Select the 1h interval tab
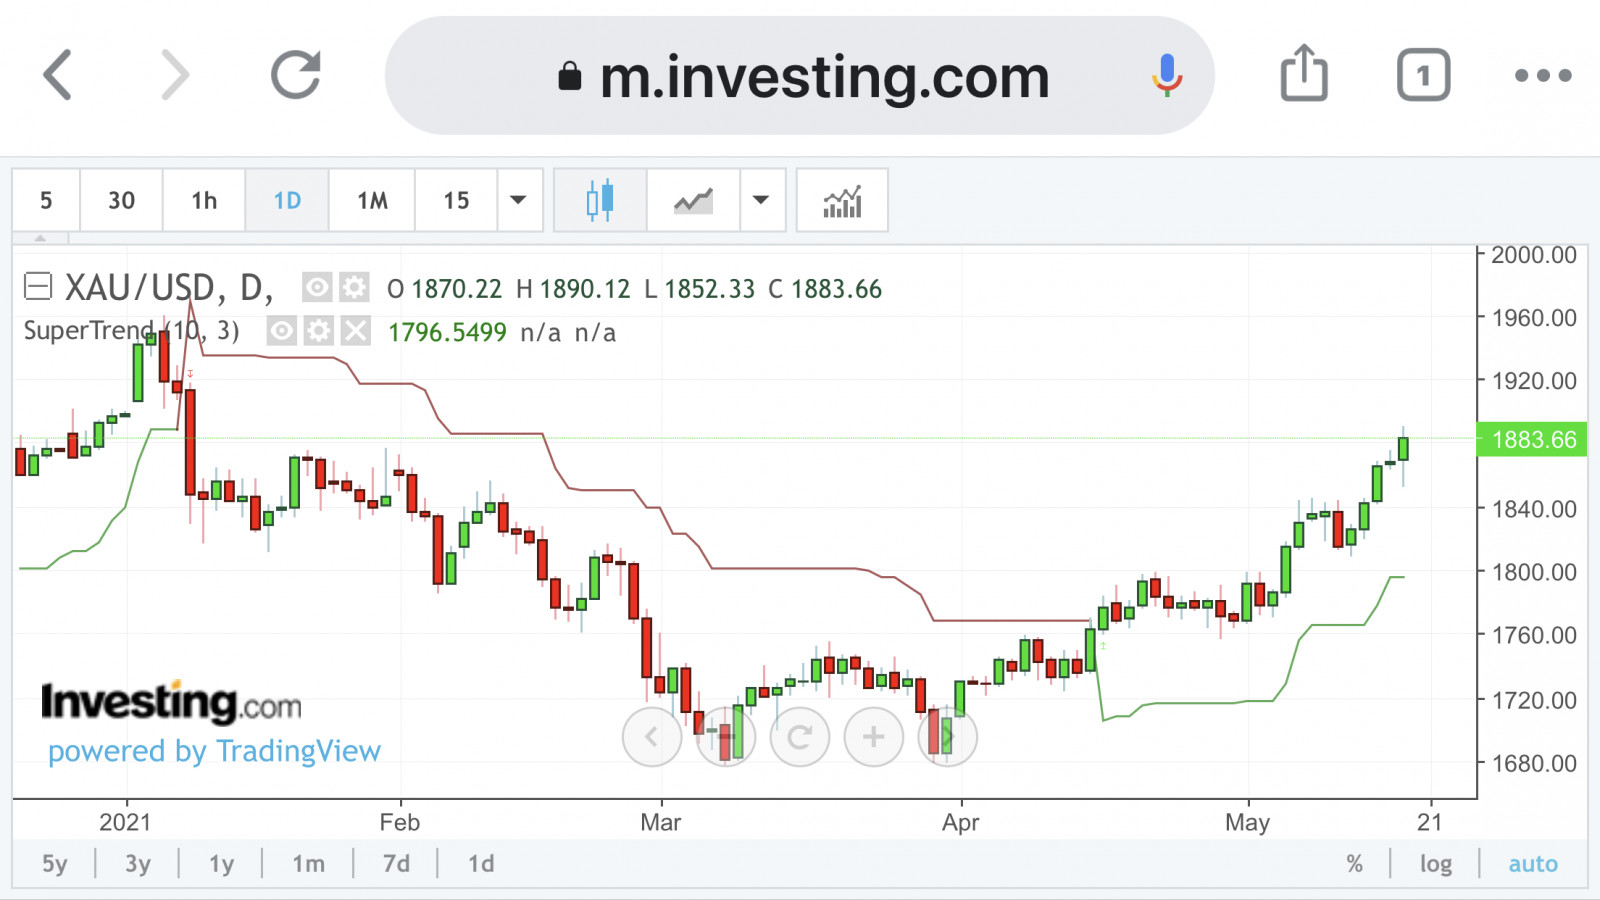The height and width of the screenshot is (900, 1600). pos(204,201)
